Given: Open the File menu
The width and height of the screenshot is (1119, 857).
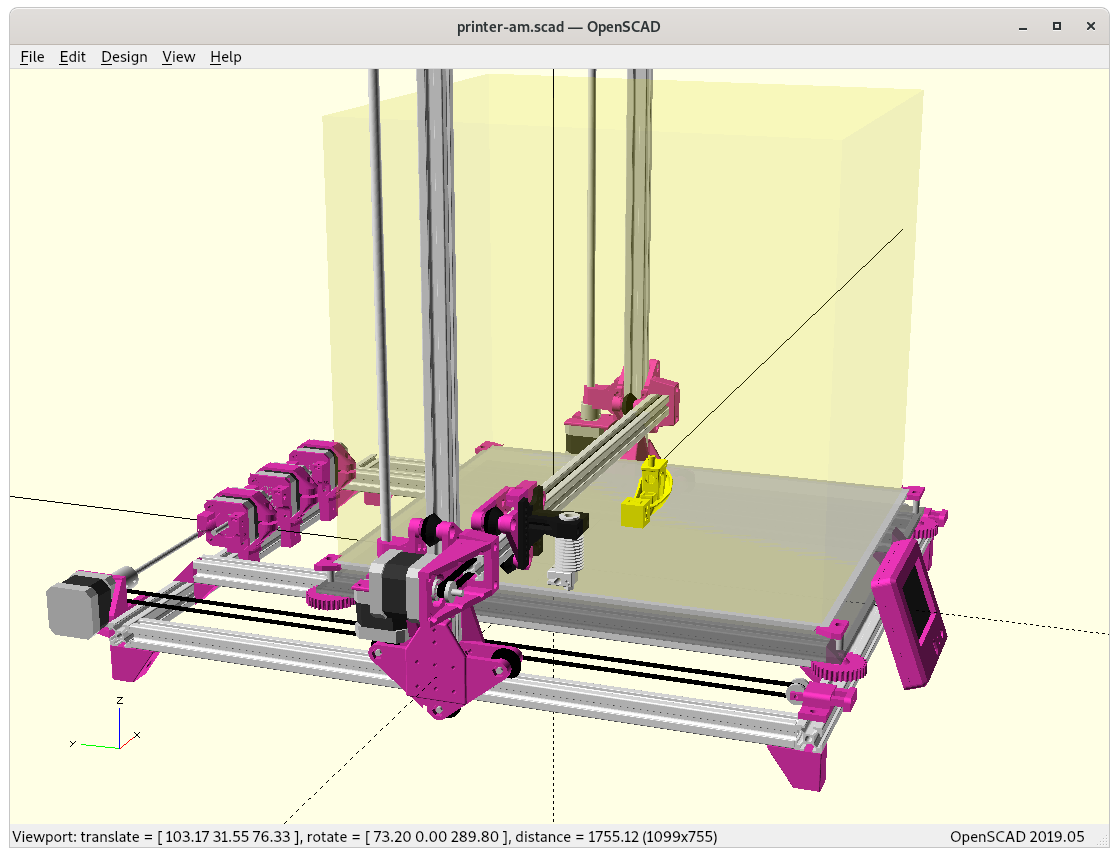Looking at the screenshot, I should click(32, 57).
